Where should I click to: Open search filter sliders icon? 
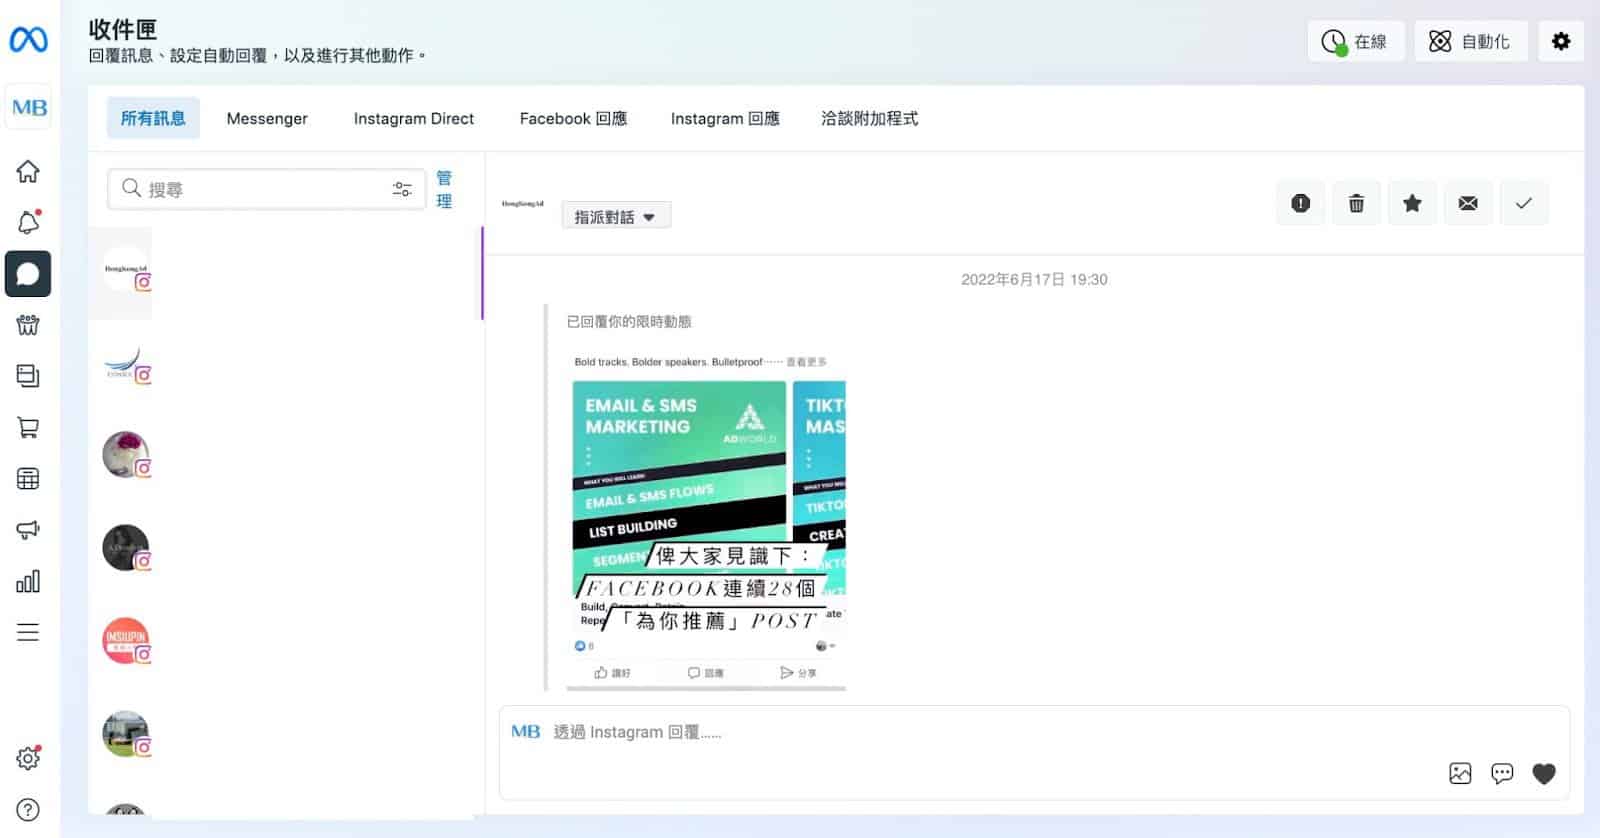point(402,189)
